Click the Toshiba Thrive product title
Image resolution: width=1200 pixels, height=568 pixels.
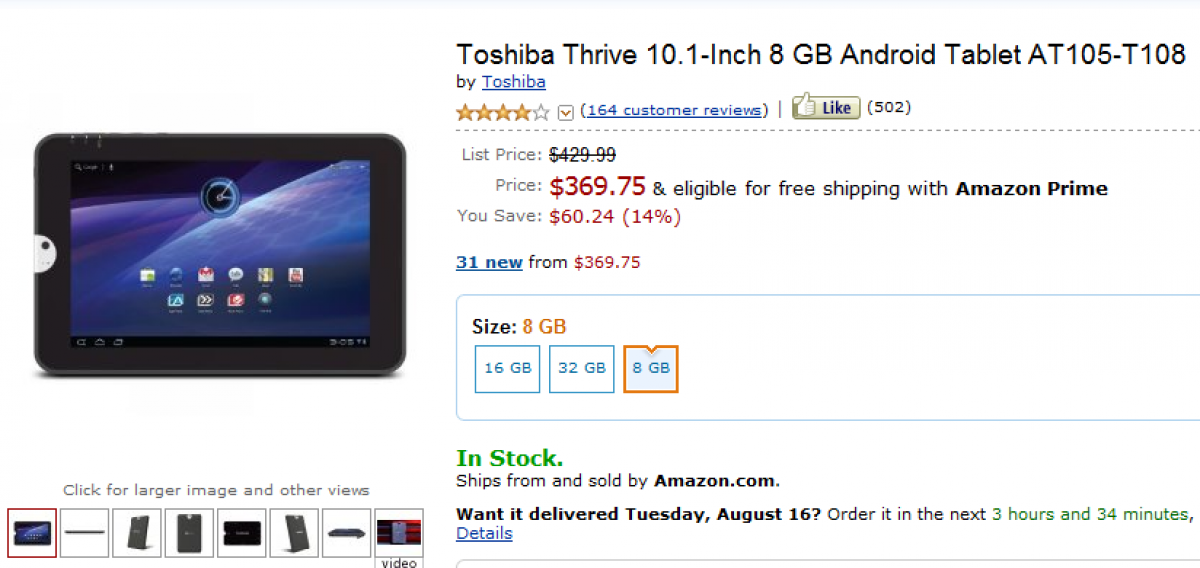820,54
